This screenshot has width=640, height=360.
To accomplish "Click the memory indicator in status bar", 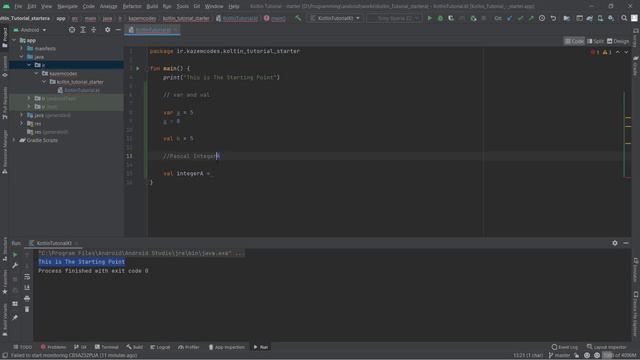I will [x=620, y=356].
